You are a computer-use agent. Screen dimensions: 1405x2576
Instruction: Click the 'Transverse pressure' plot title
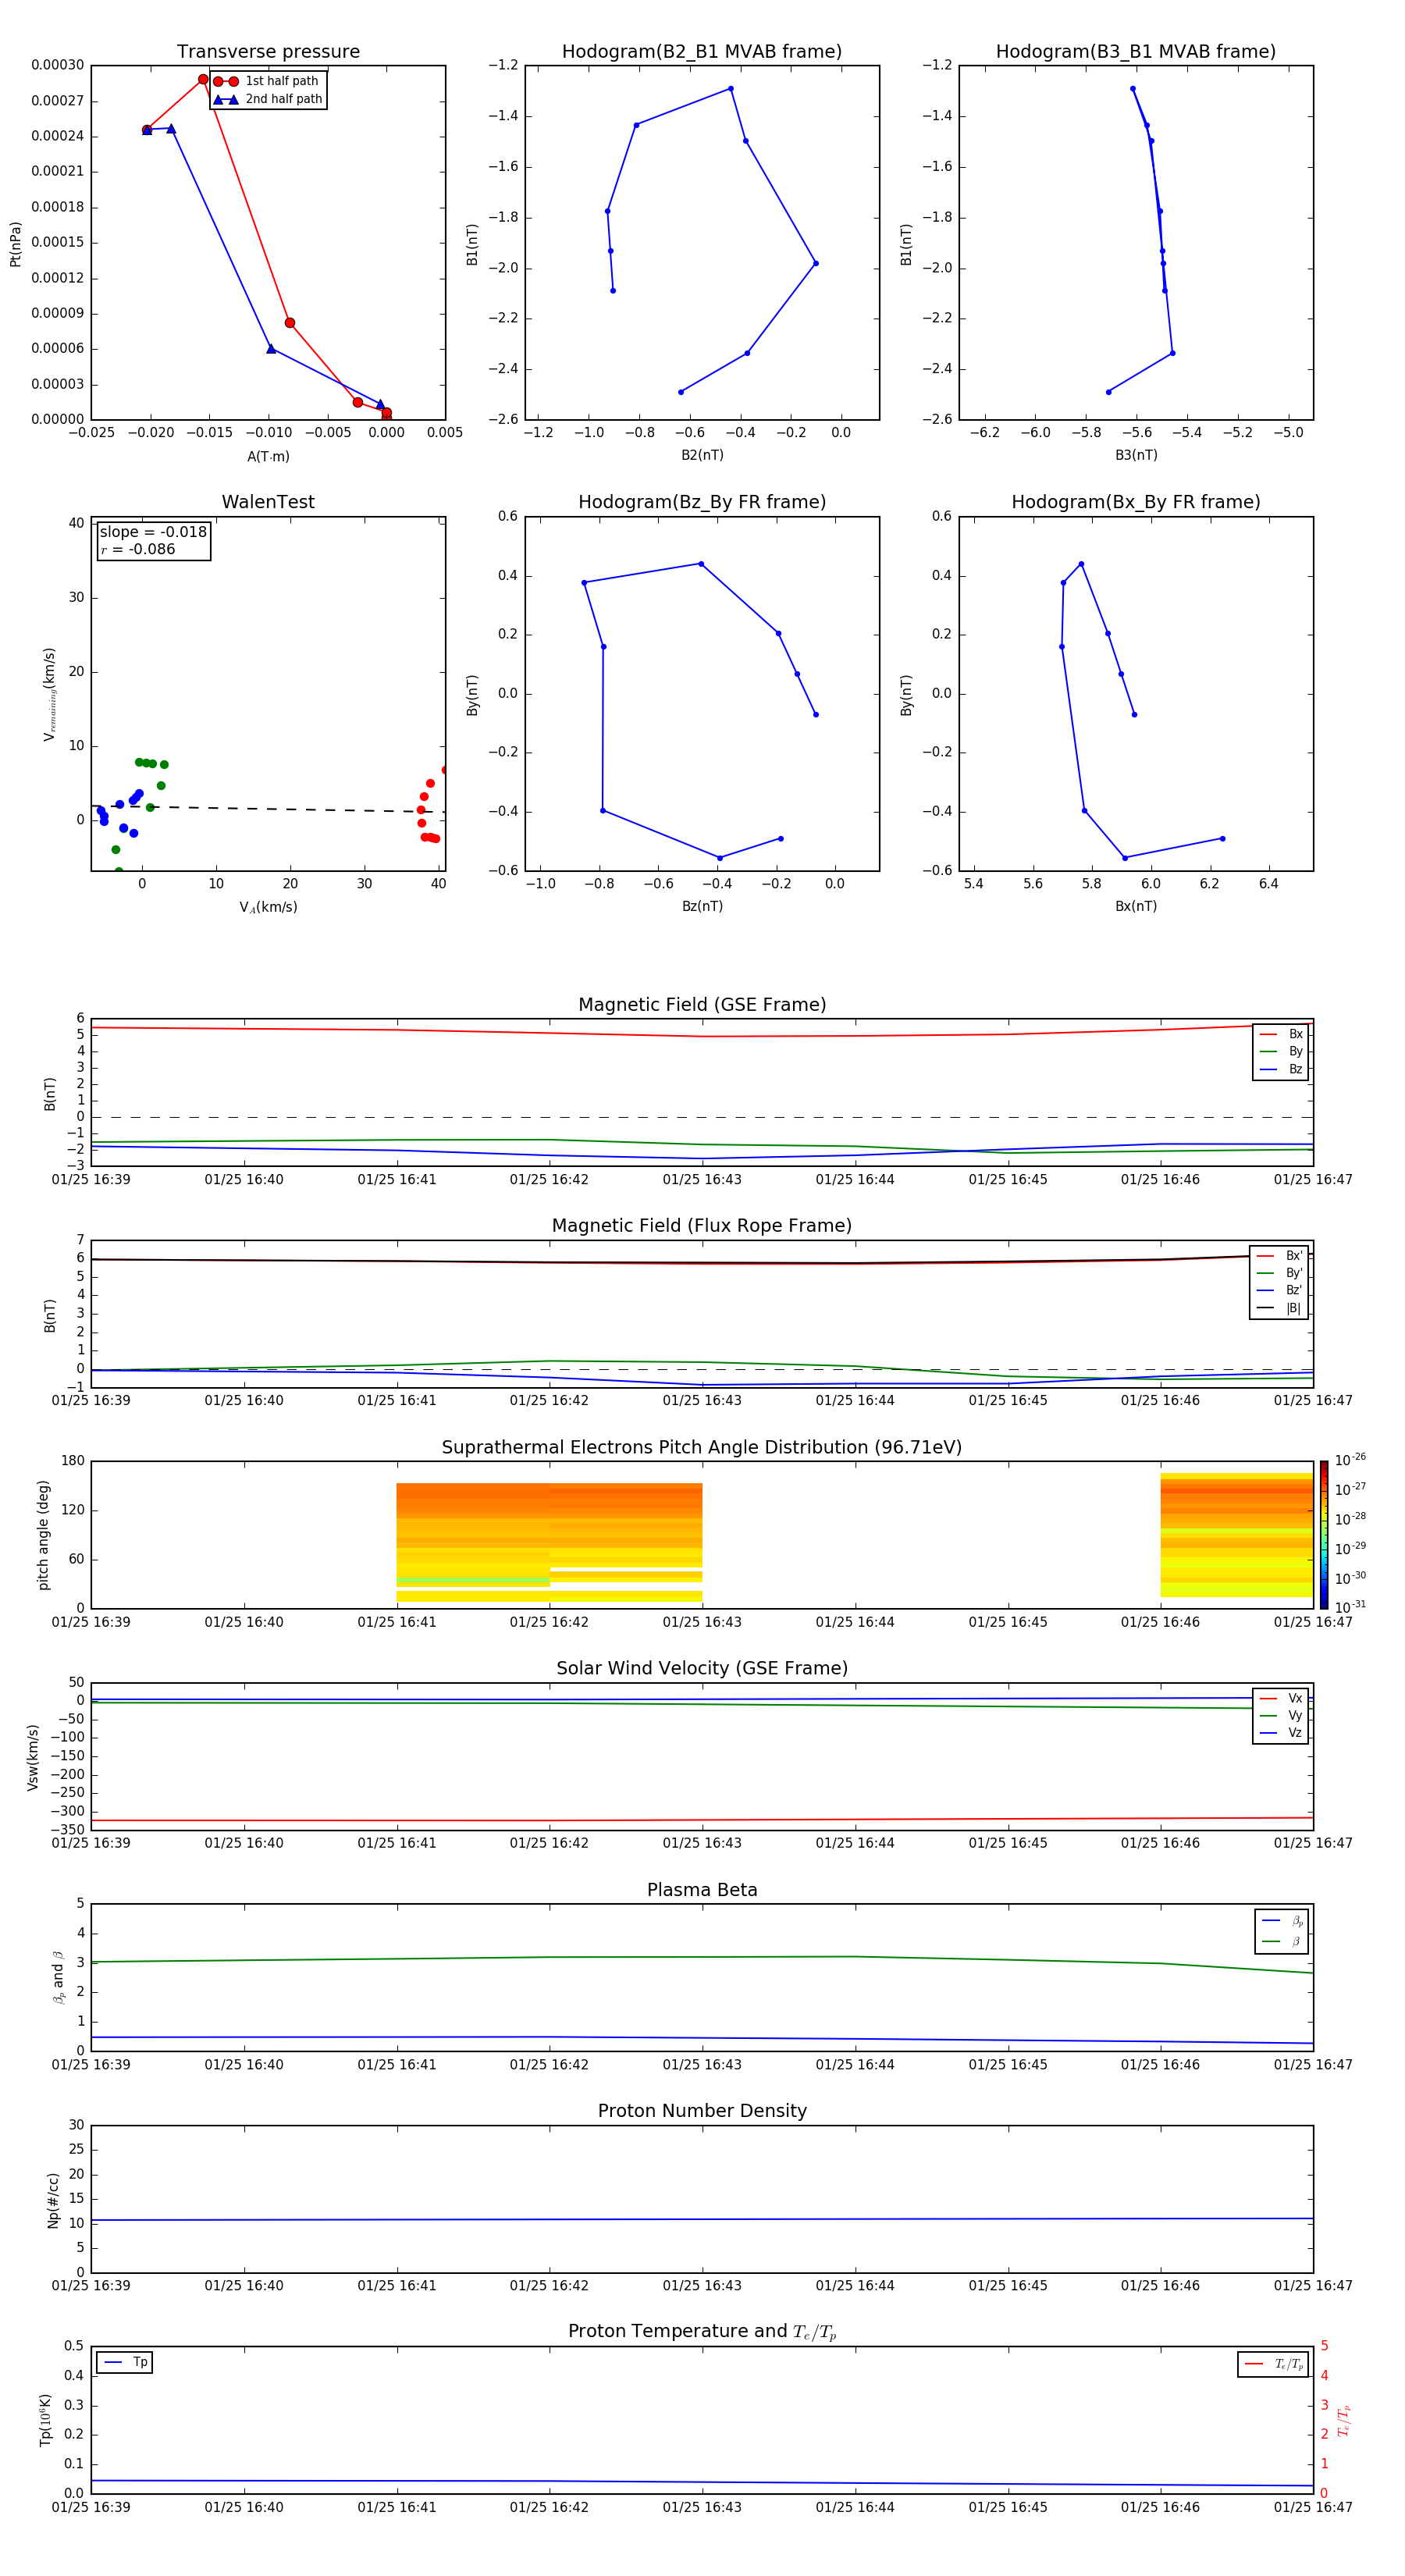pyautogui.click(x=268, y=52)
